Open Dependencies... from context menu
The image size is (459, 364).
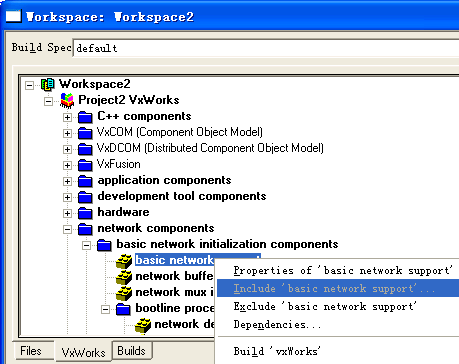click(x=338, y=324)
